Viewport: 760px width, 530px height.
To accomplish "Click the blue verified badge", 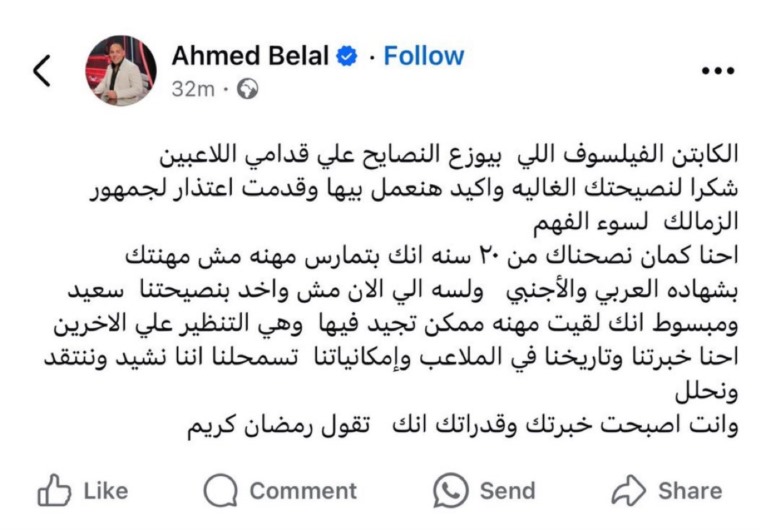I will 347,56.
